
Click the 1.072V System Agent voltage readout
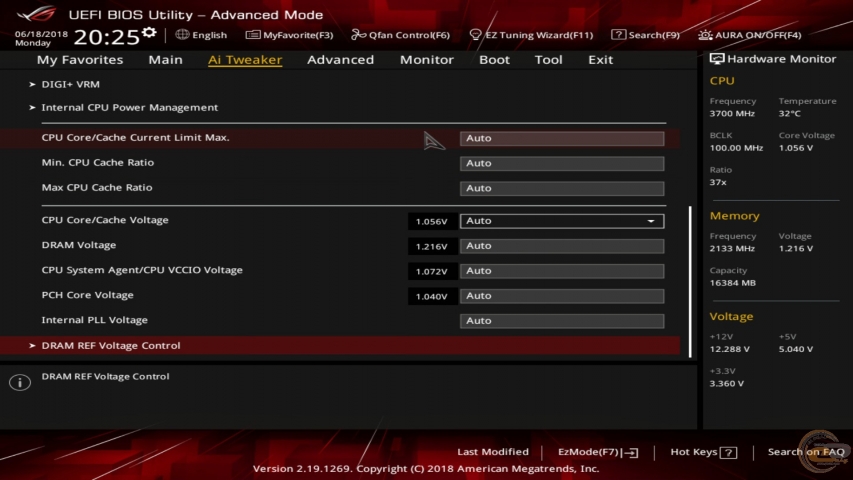[x=431, y=272]
